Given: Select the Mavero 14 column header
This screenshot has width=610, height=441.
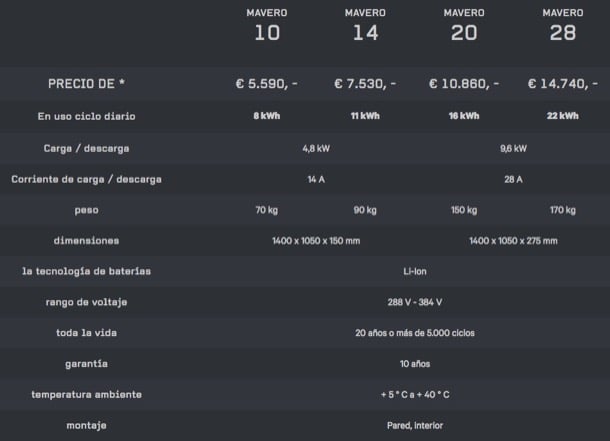Looking at the screenshot, I should [x=365, y=25].
